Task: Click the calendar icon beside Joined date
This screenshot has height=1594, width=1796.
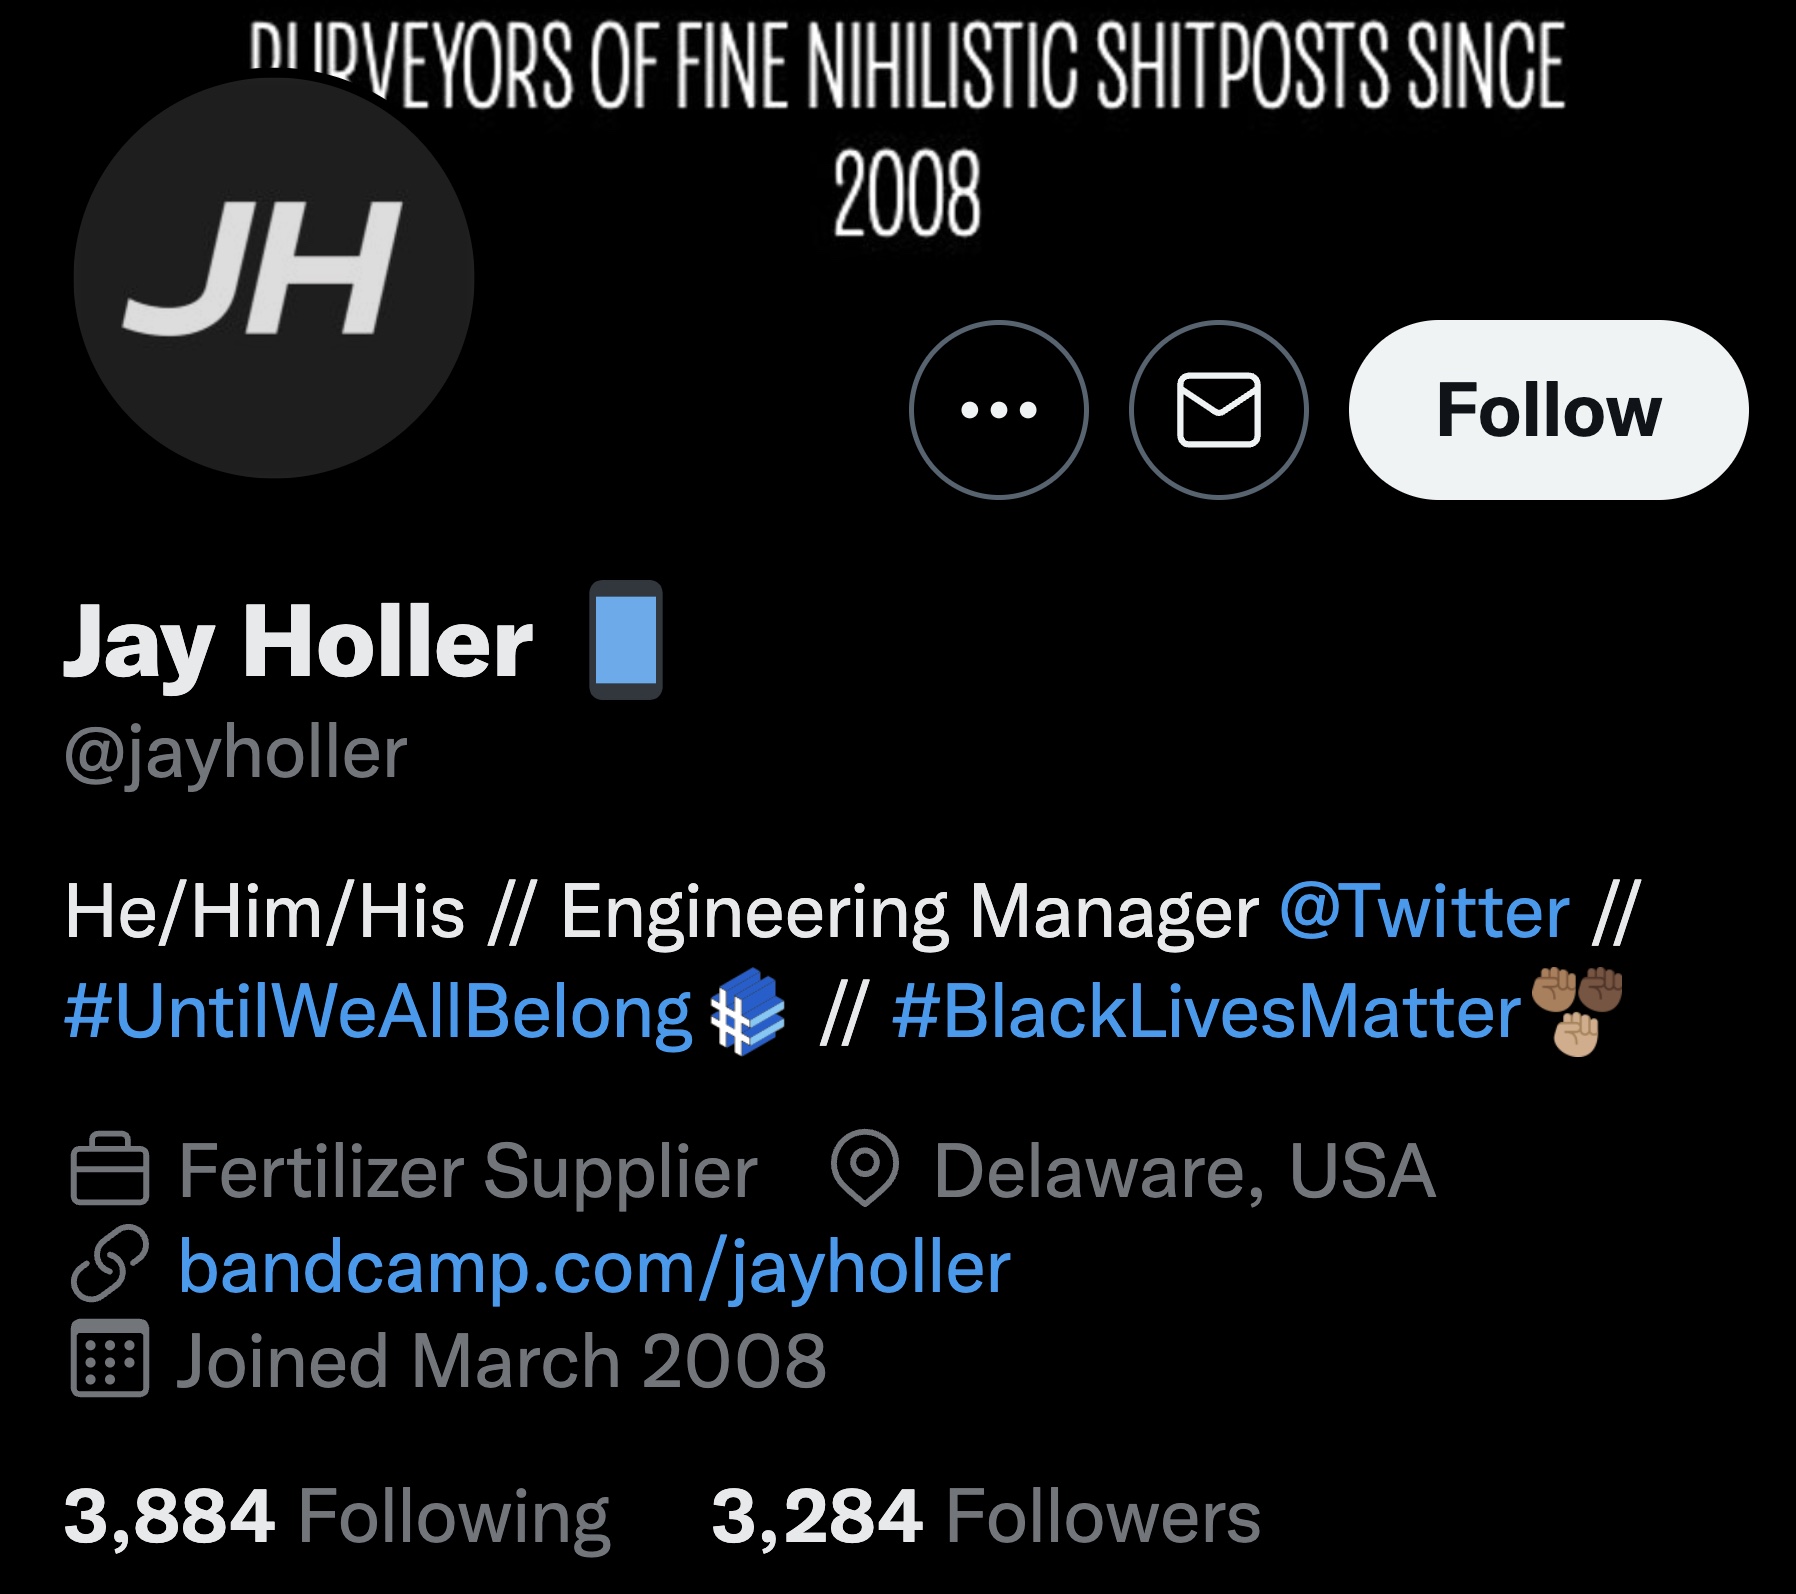Action: (110, 1358)
